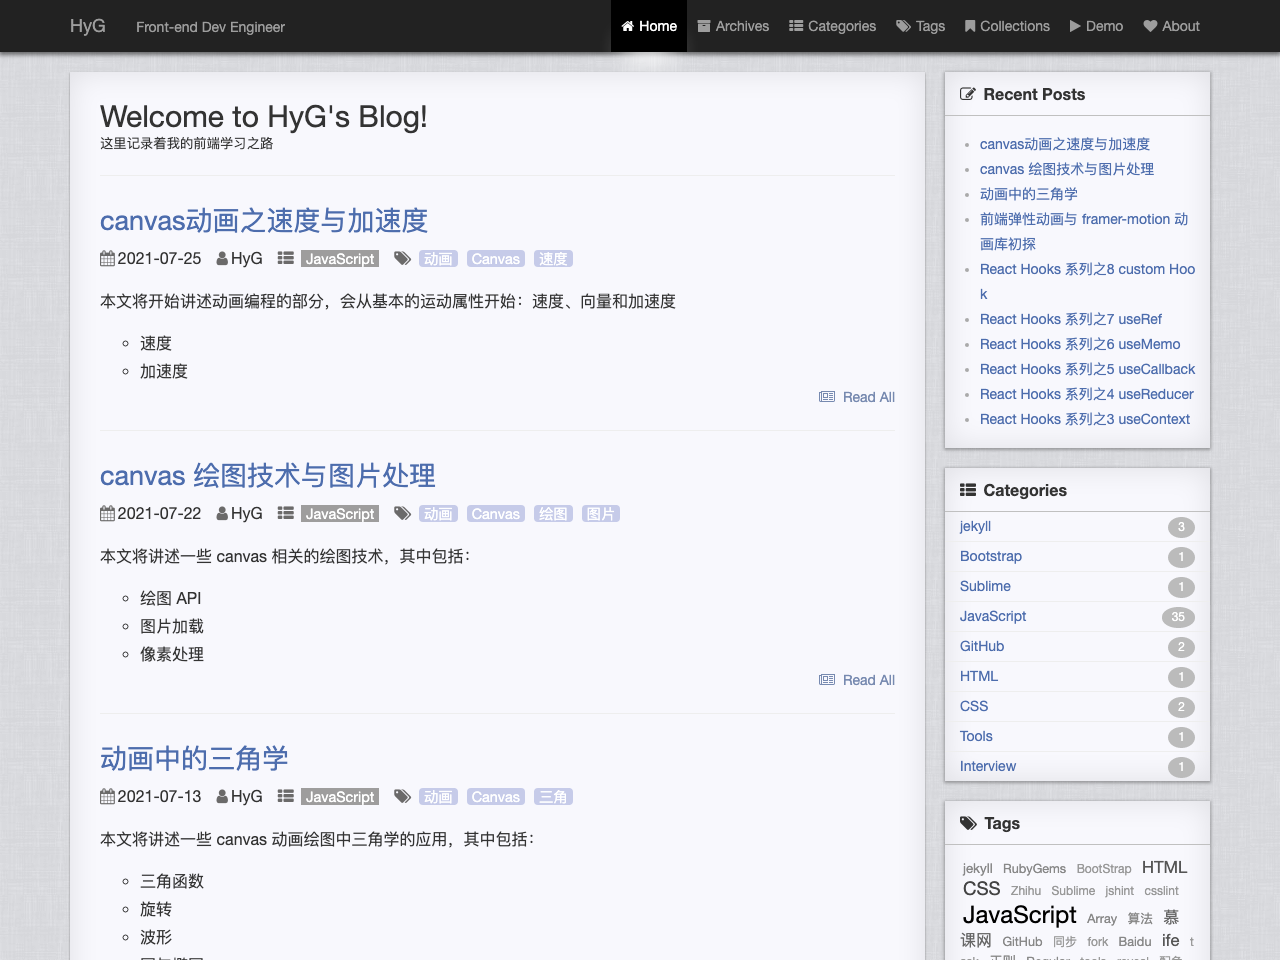Open post title 动画中的三角学
The width and height of the screenshot is (1280, 960).
(x=194, y=759)
